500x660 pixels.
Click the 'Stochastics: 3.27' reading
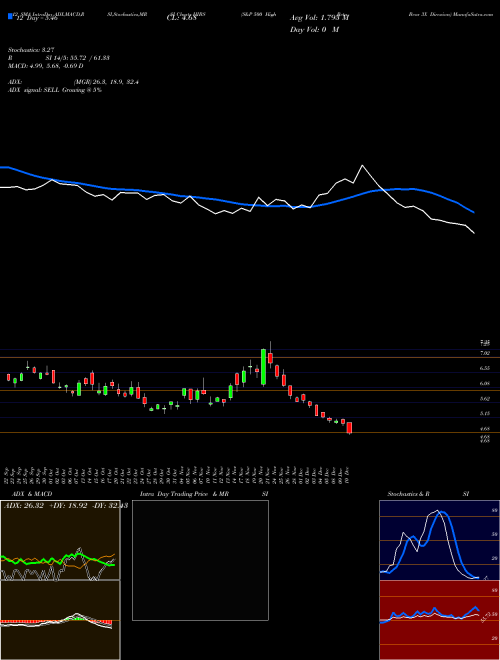[31, 50]
